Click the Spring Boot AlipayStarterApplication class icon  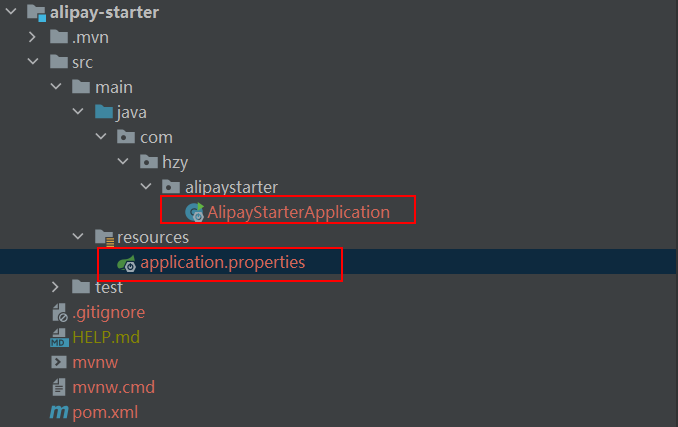195,212
